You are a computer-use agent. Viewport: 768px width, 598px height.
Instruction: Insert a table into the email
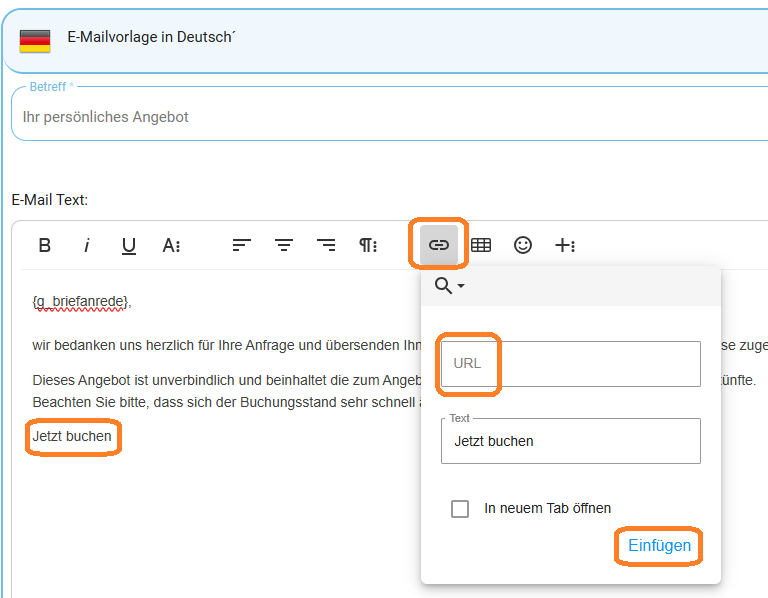481,245
